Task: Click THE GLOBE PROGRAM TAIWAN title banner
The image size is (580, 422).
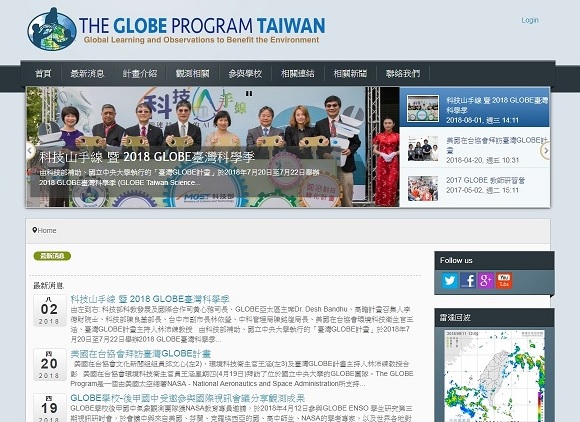Action: 202,26
